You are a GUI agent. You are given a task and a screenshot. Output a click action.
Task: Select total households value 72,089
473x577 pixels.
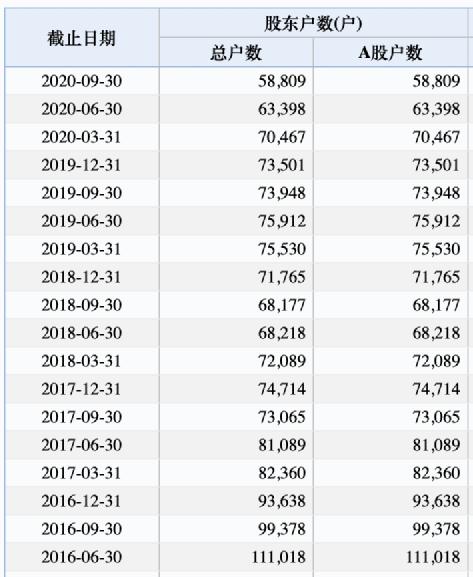[282, 361]
